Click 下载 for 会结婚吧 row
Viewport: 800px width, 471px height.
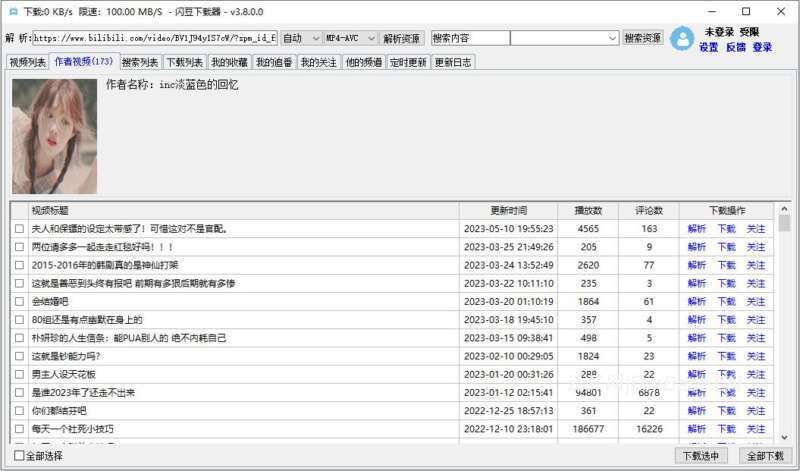pyautogui.click(x=727, y=302)
